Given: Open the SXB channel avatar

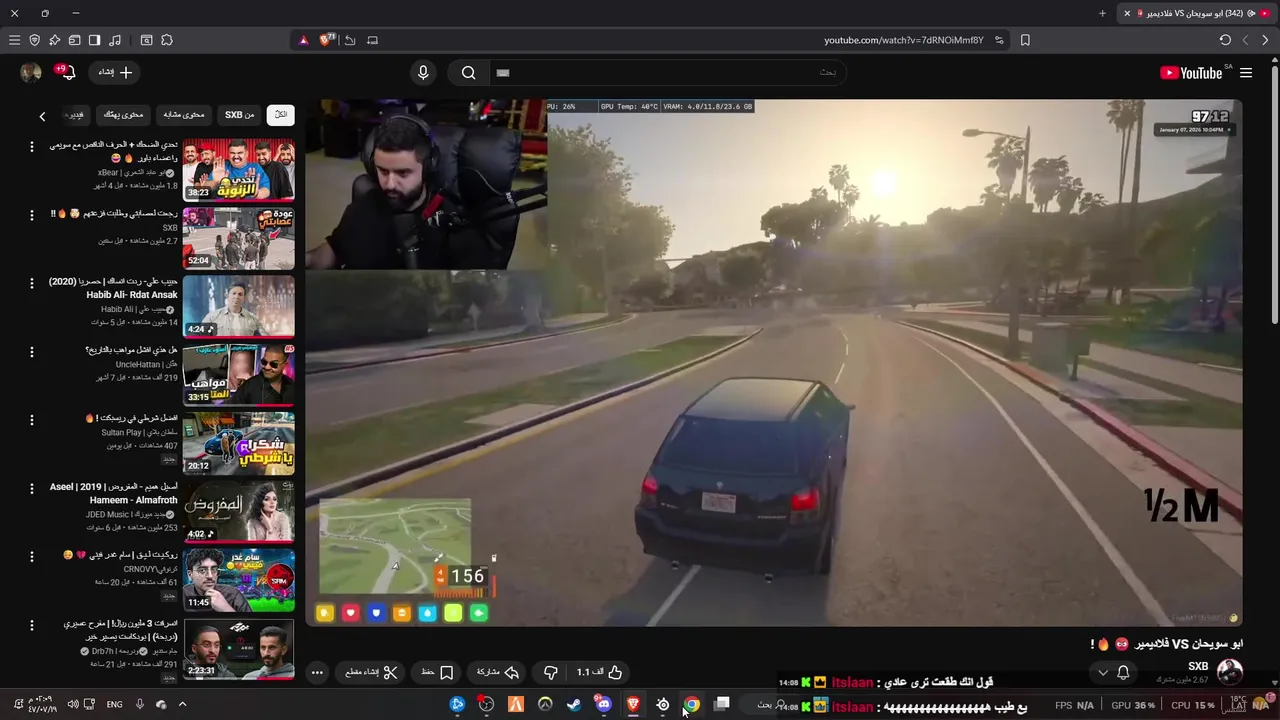Looking at the screenshot, I should point(1230,671).
